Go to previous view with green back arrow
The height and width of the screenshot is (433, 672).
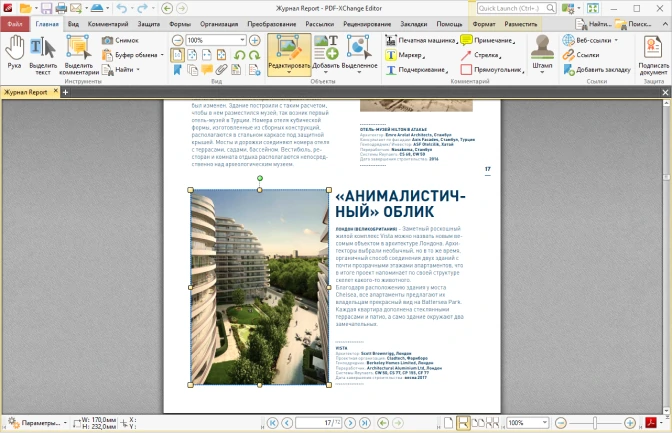tap(167, 8)
